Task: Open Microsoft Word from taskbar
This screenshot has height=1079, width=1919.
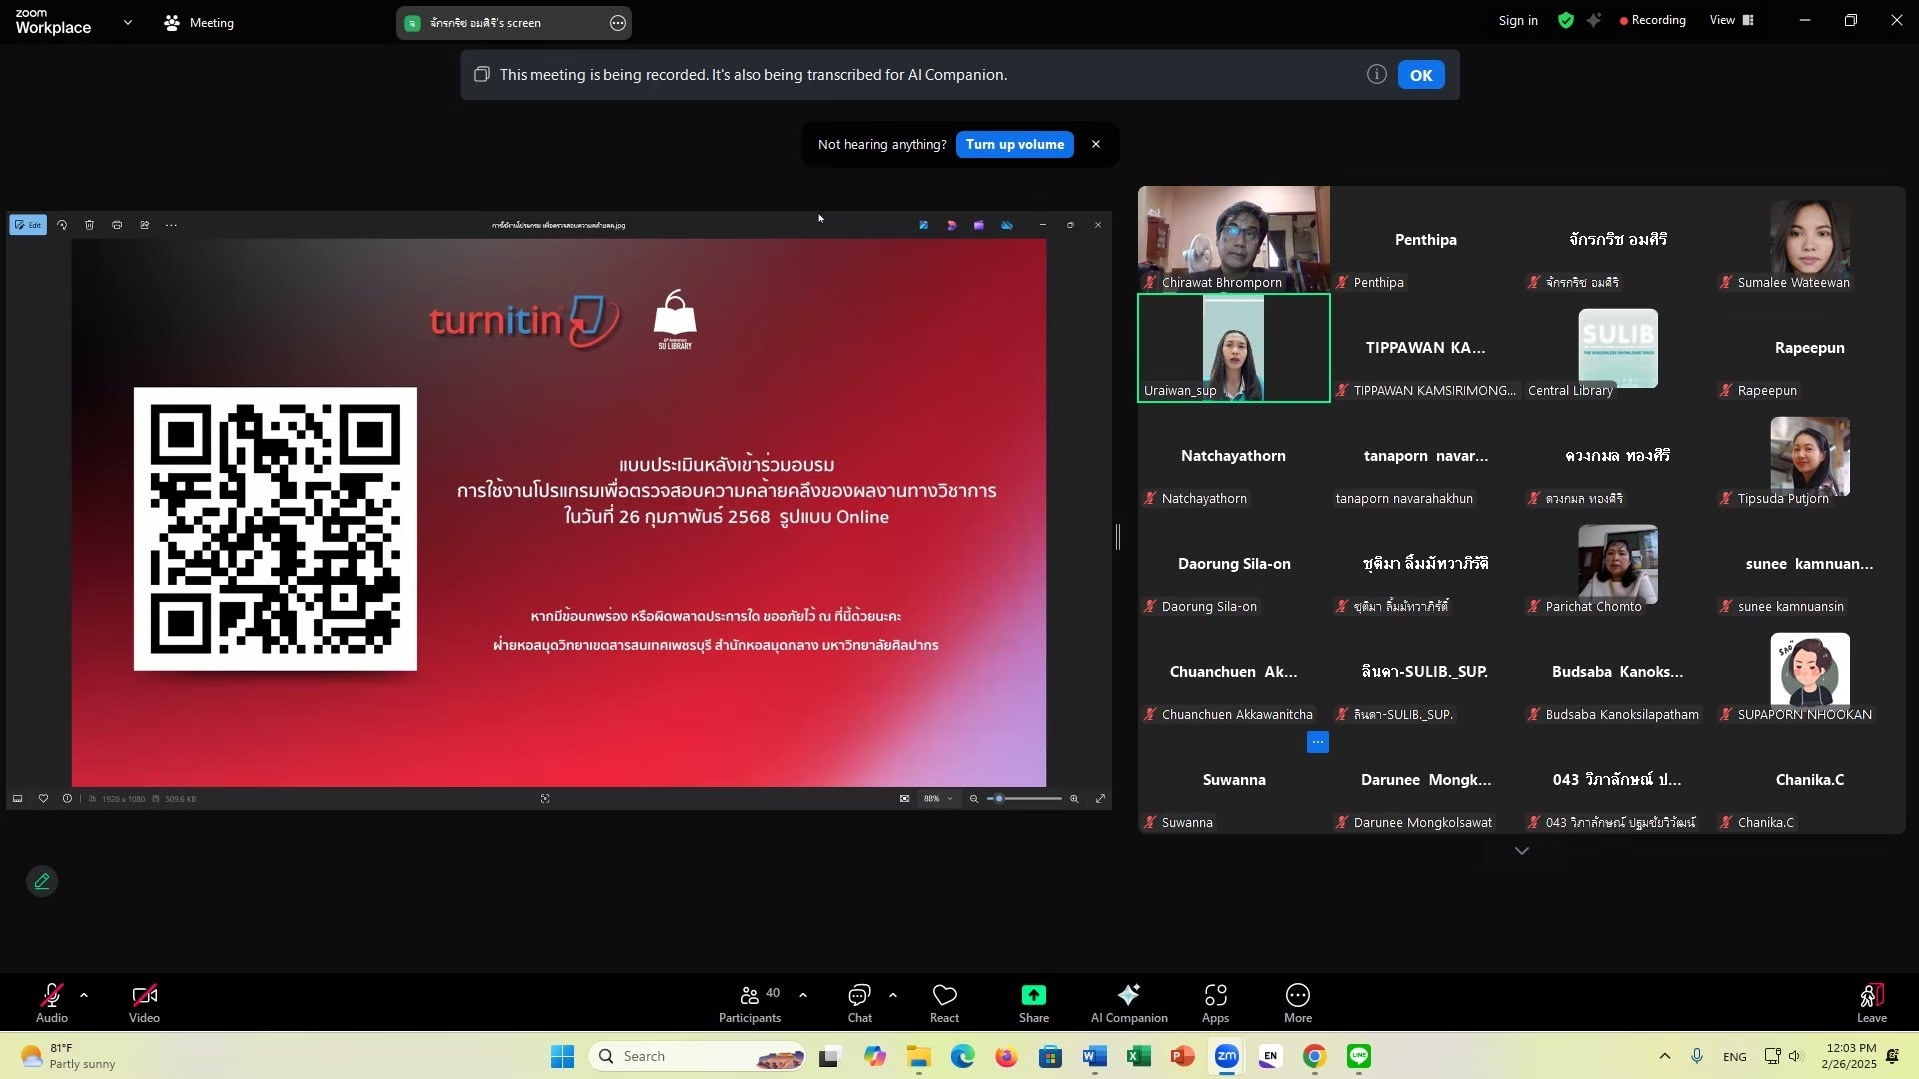Action: click(1094, 1057)
